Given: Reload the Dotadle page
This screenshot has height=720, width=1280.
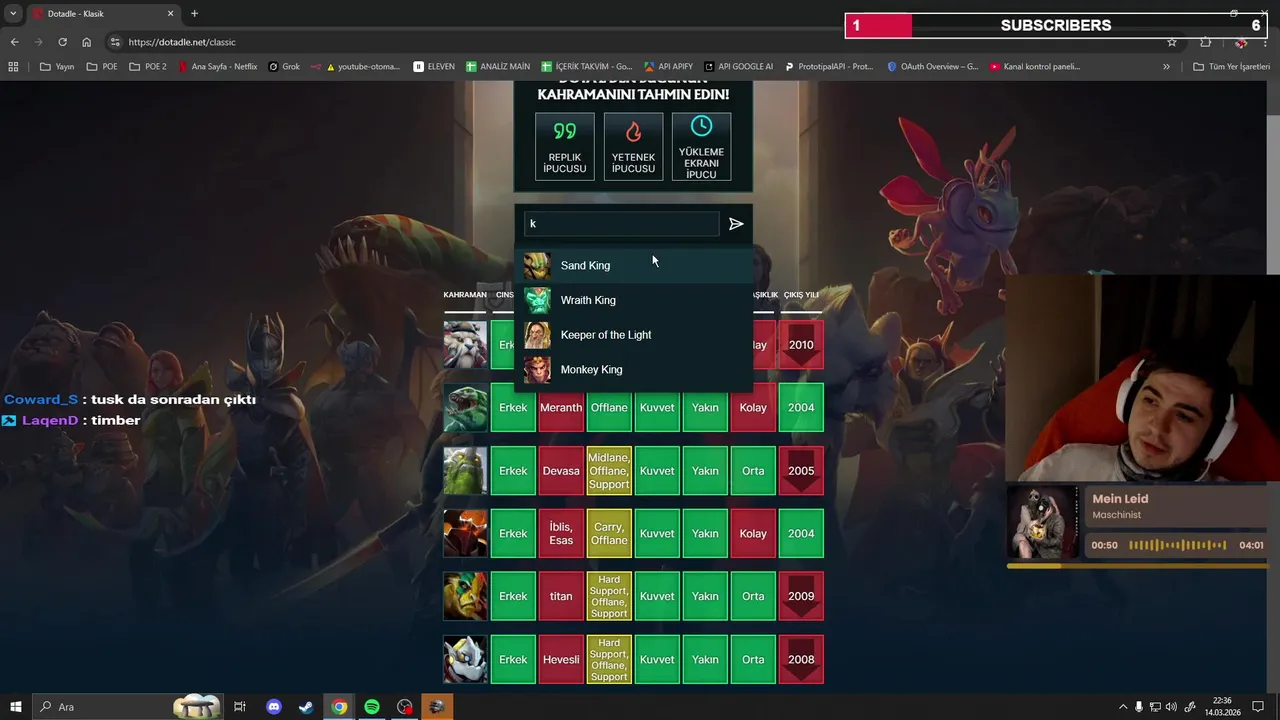Looking at the screenshot, I should 62,42.
